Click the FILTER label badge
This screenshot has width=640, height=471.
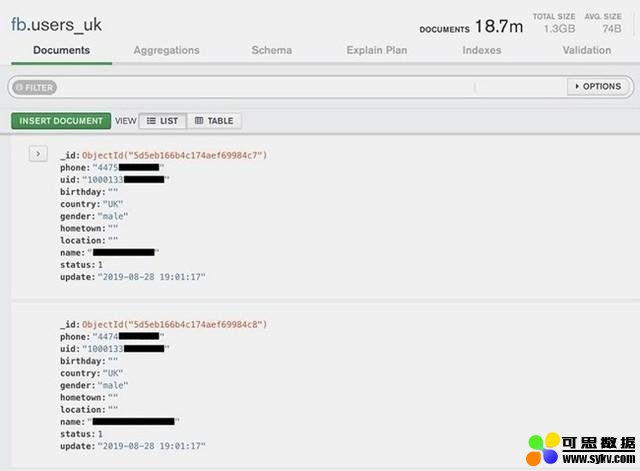34,87
